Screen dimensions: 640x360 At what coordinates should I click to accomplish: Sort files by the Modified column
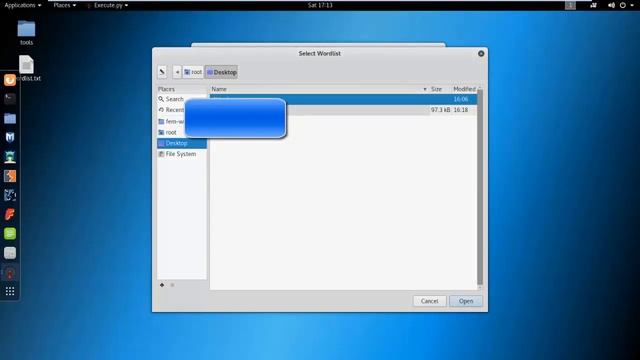pyautogui.click(x=464, y=89)
